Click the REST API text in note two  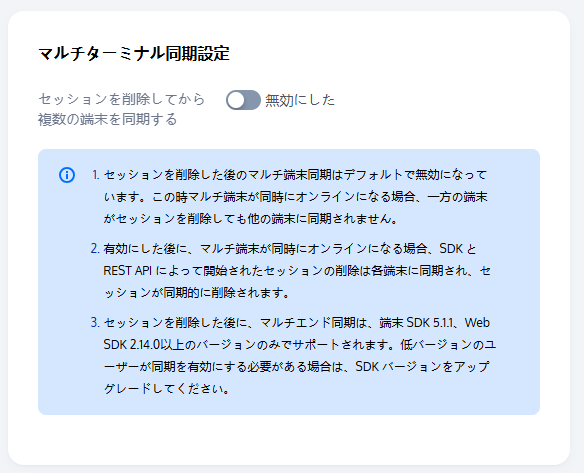tap(127, 271)
